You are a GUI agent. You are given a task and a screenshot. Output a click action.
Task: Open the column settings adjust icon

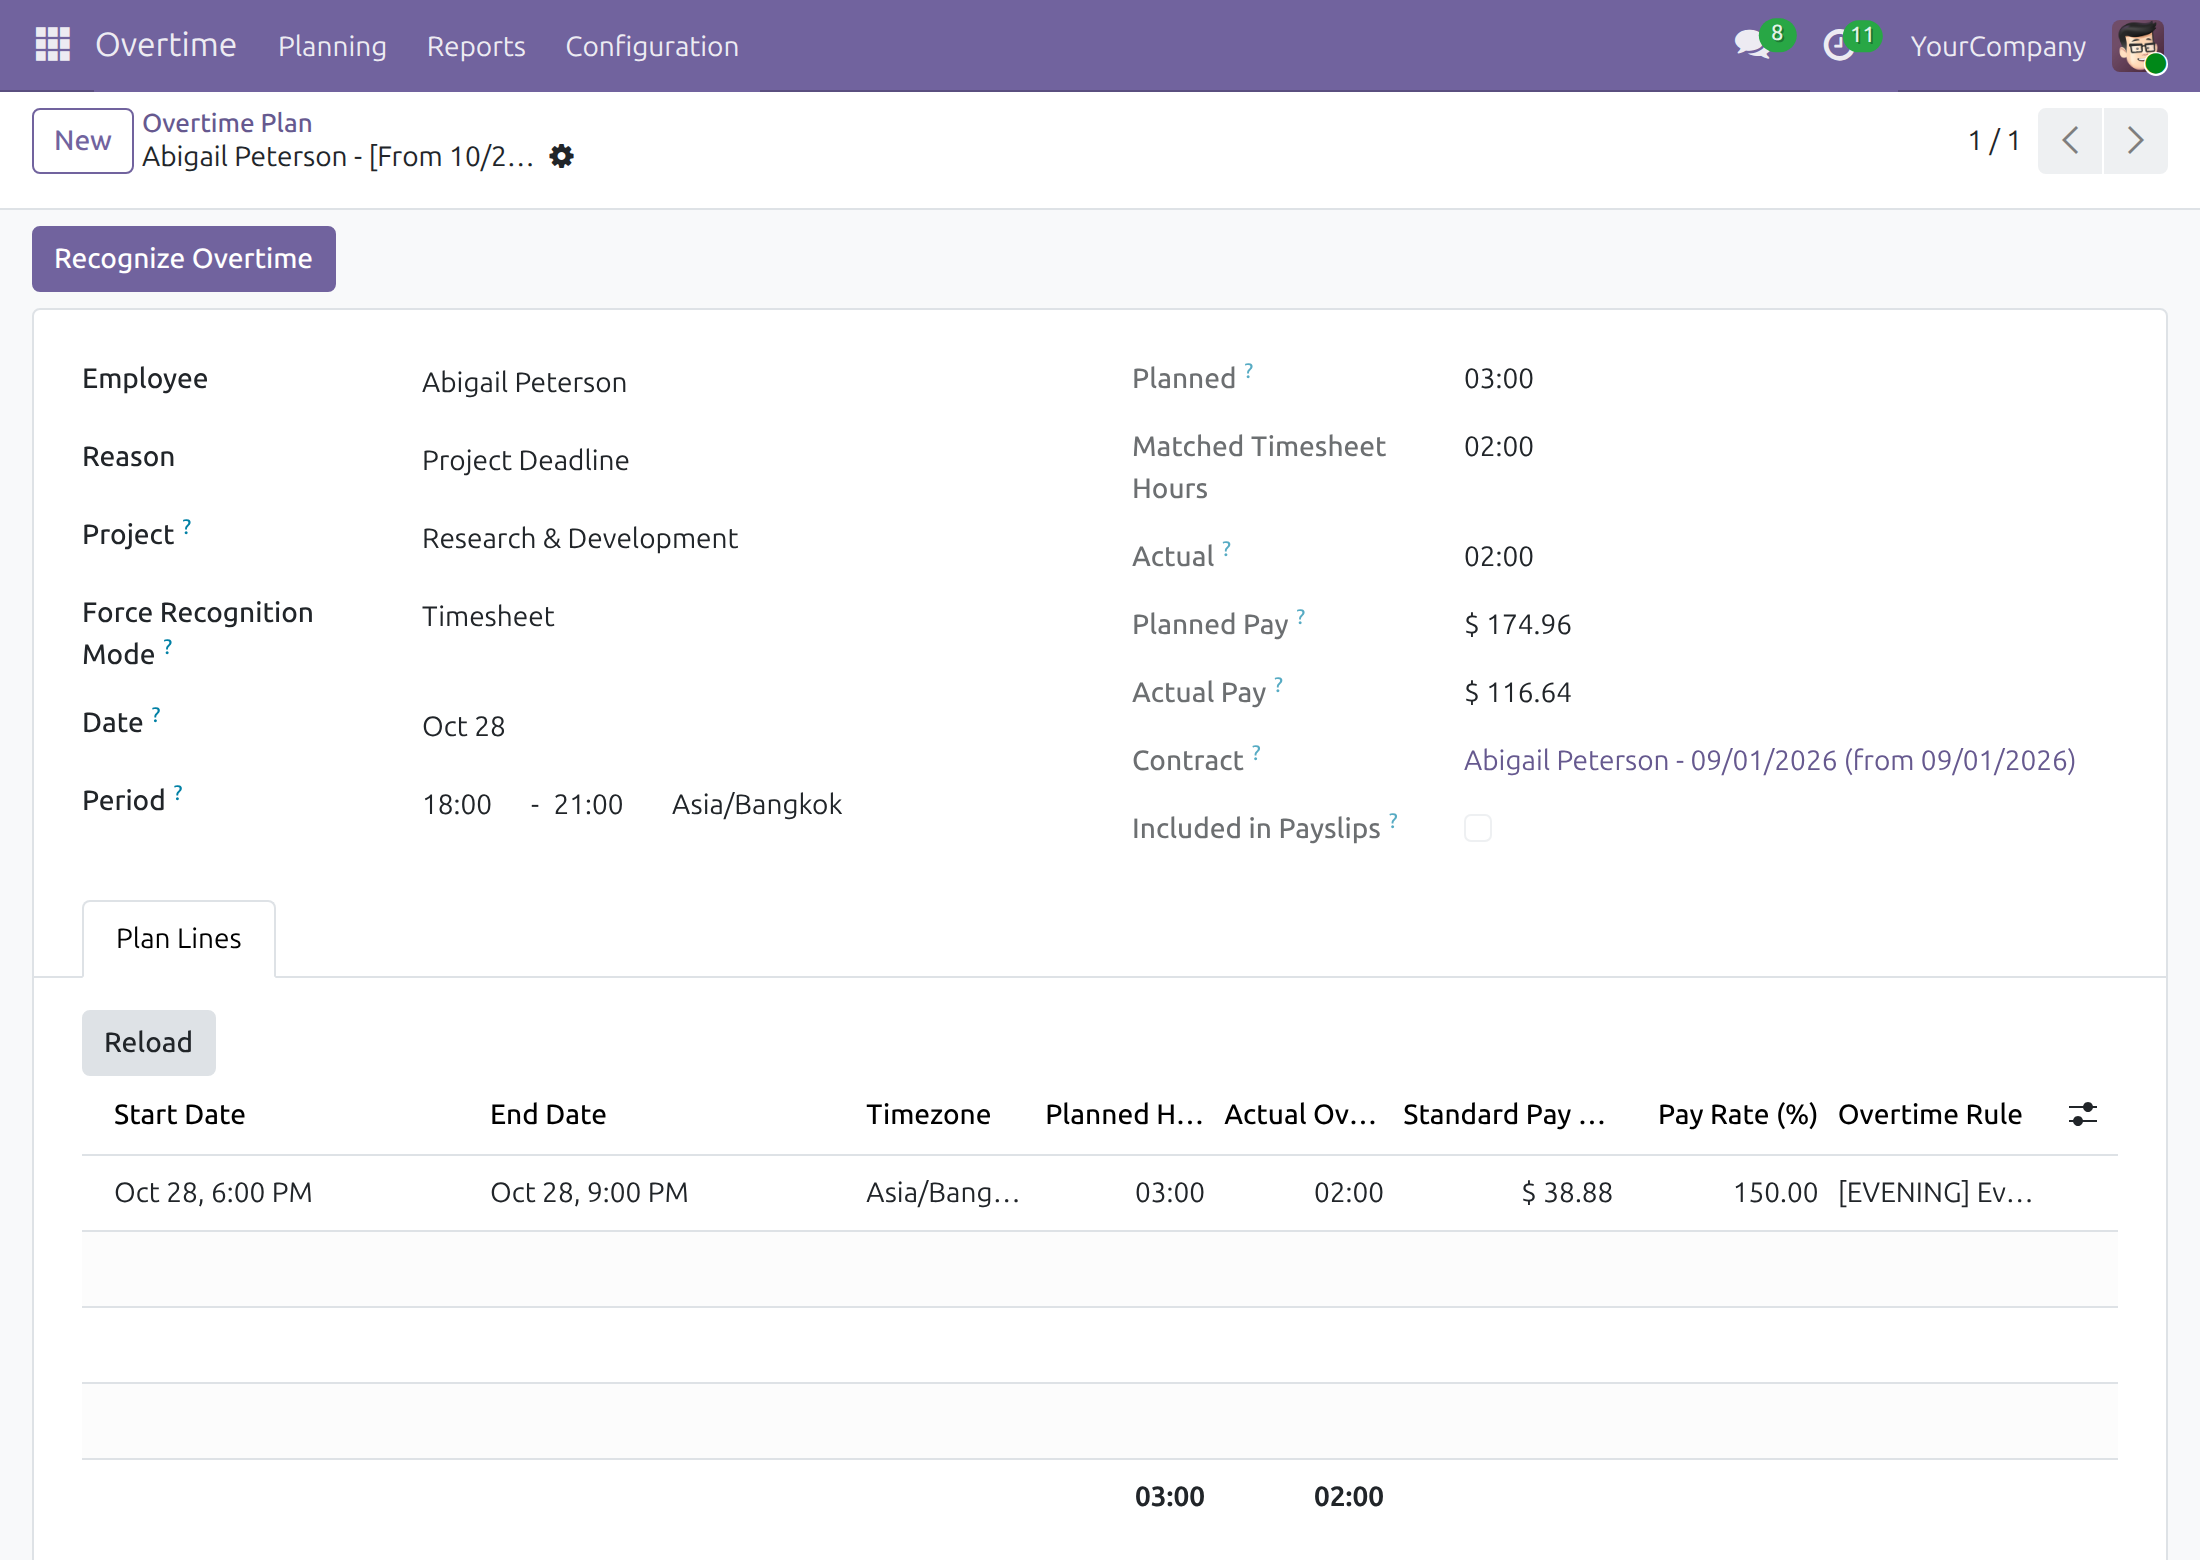click(x=2083, y=1114)
